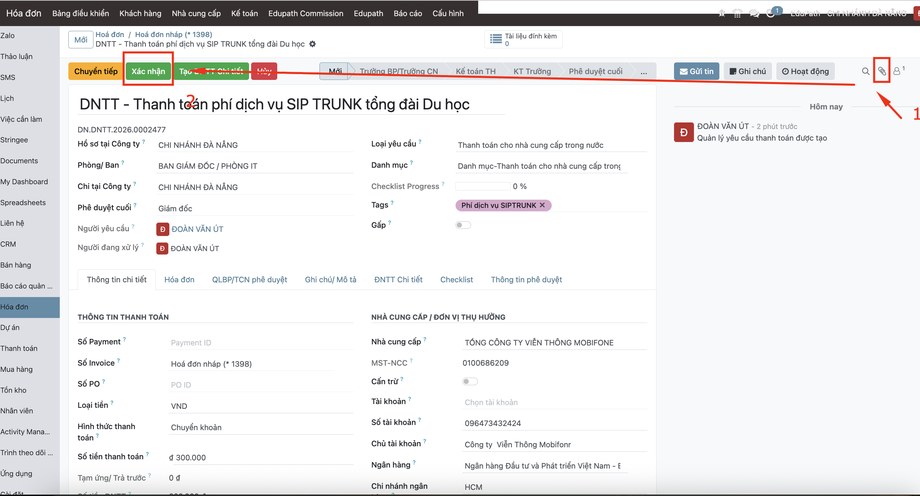Viewport: 920px width, 496px height.
Task: Select the Kế toán TH status stage
Action: point(475,72)
